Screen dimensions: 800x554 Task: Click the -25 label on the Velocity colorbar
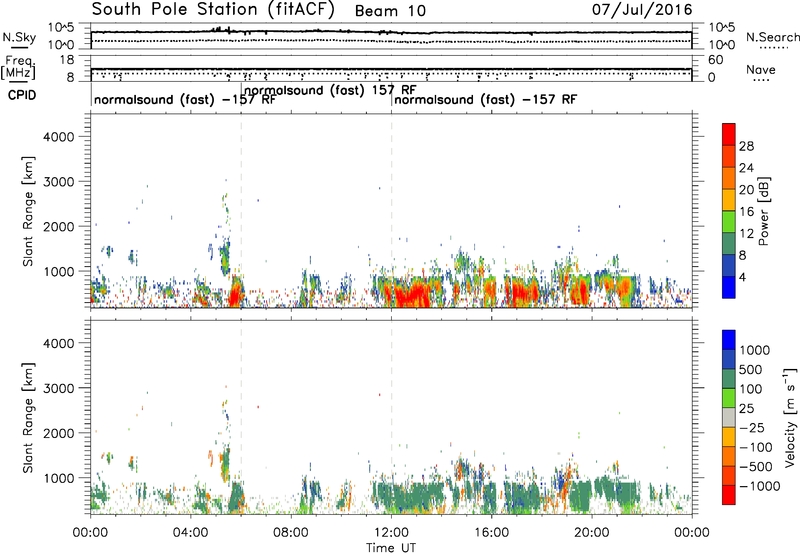coord(752,428)
